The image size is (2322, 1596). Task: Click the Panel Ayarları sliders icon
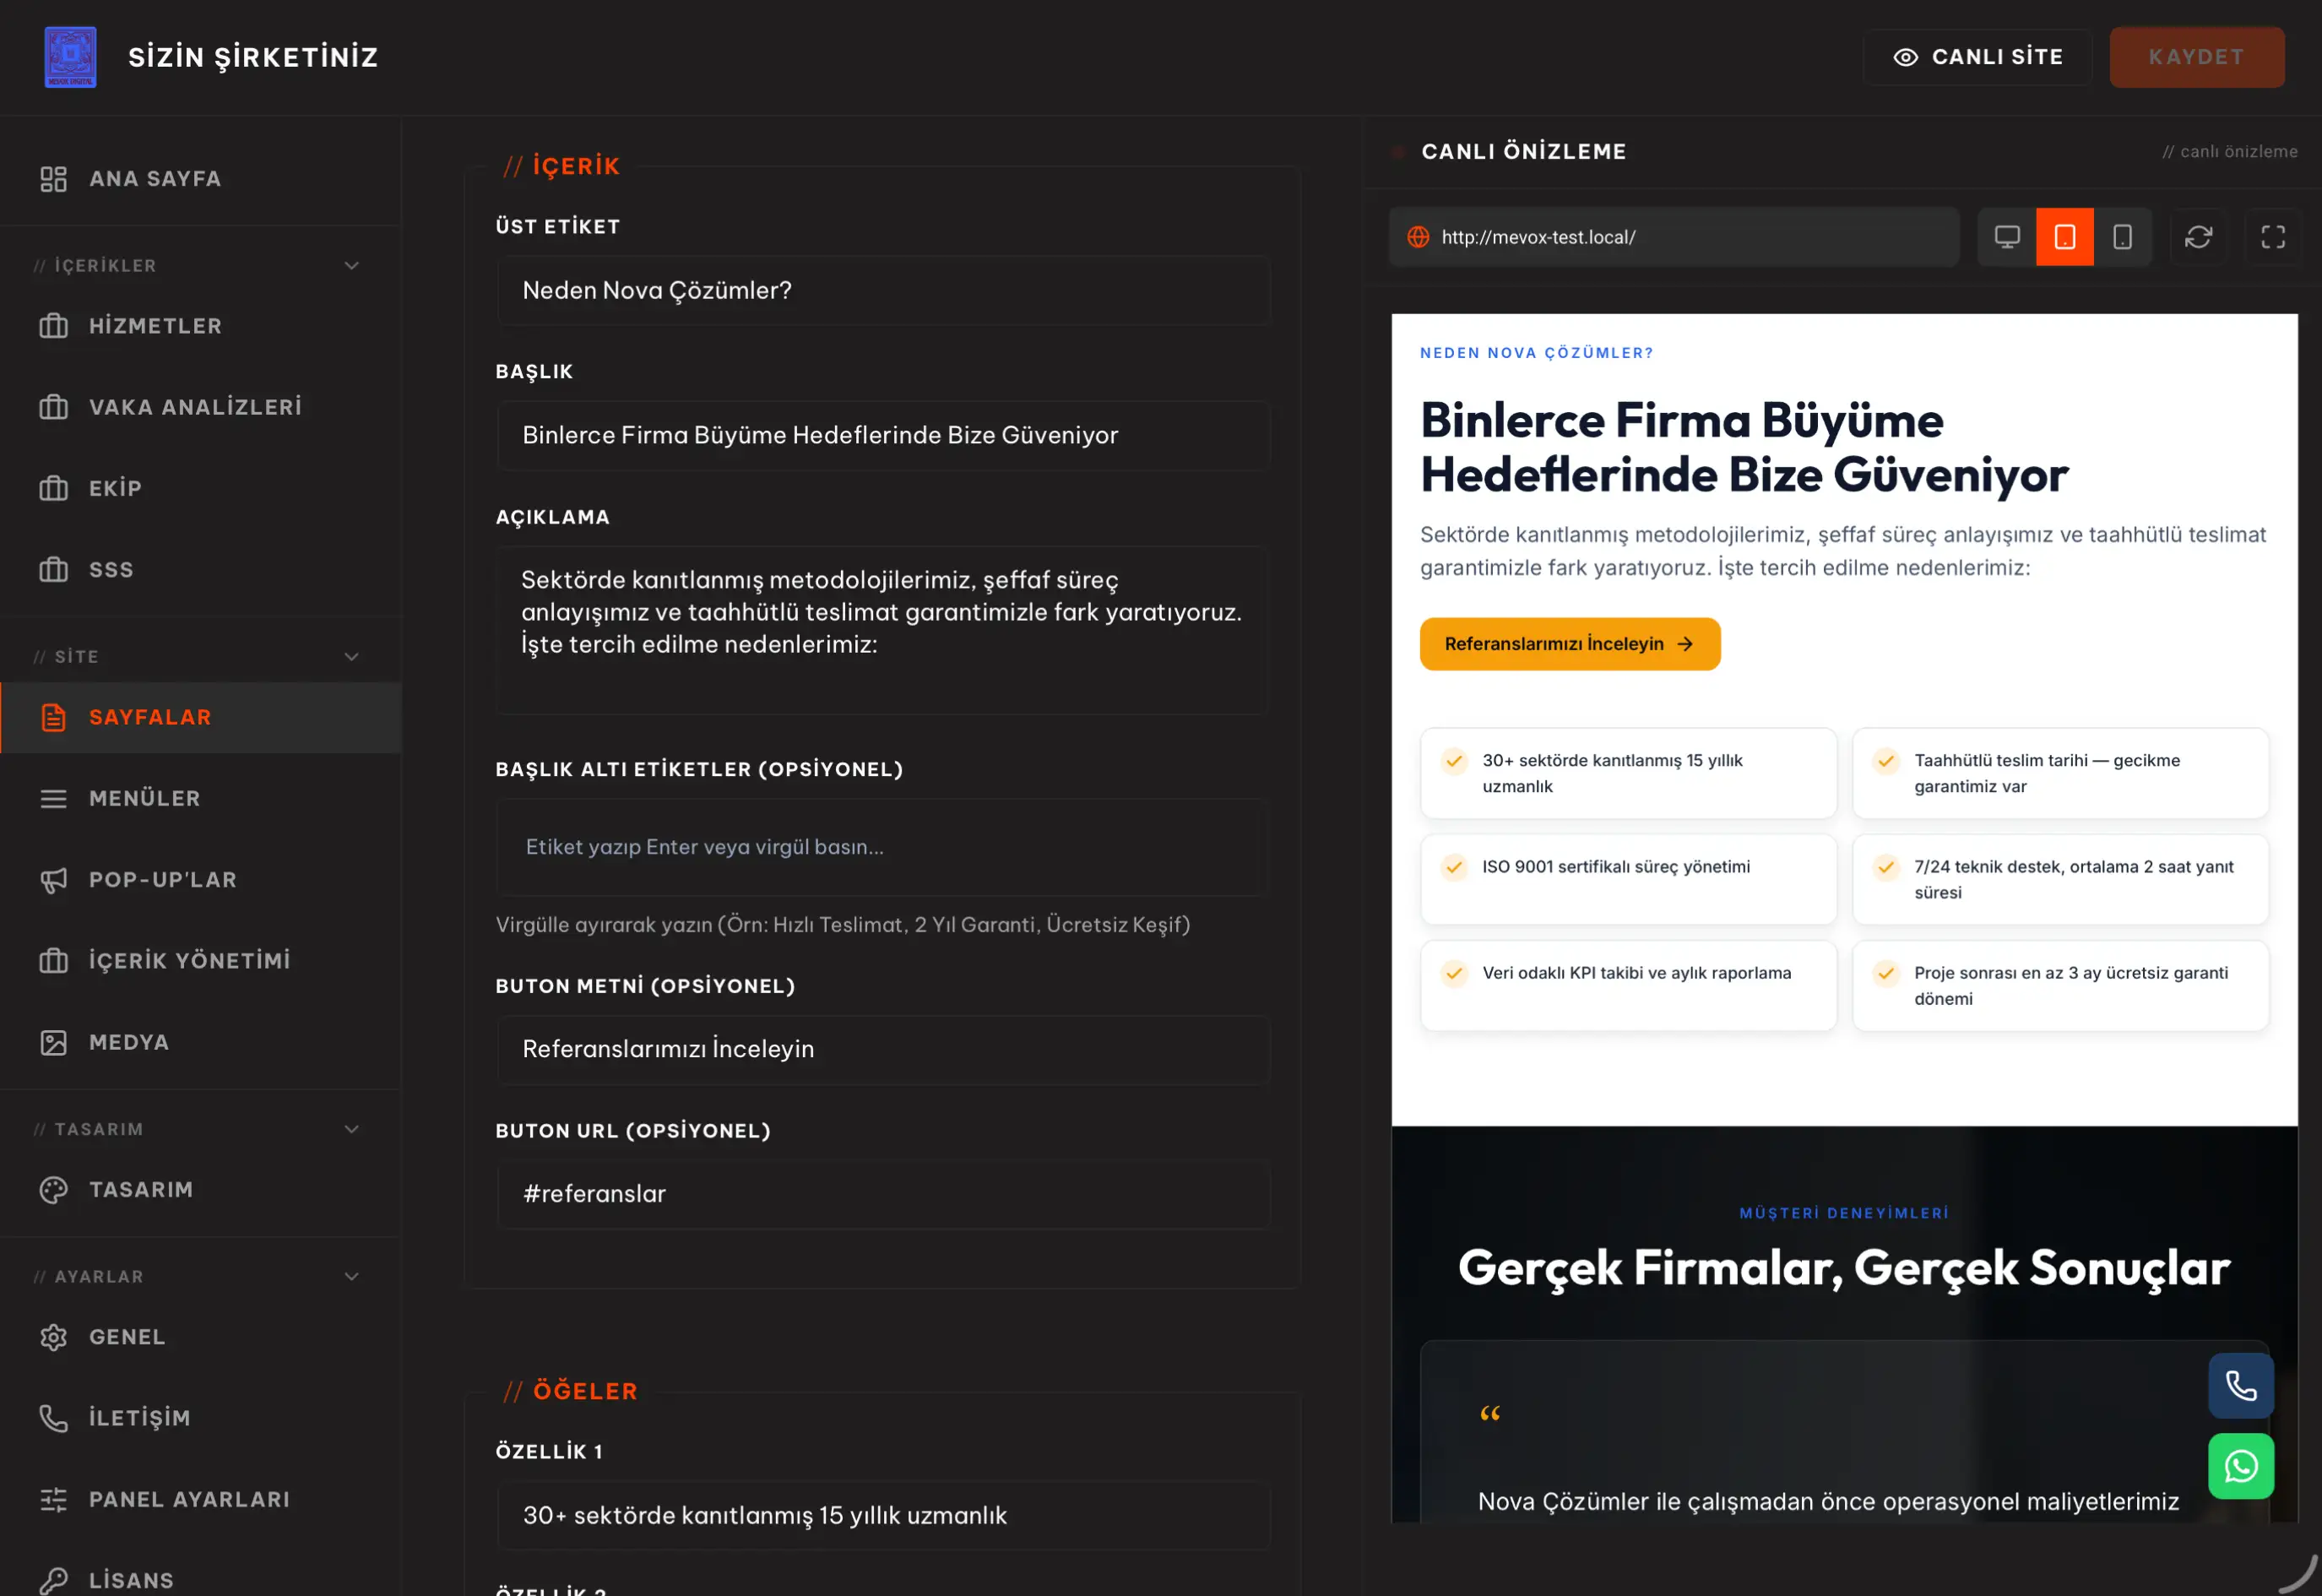[x=53, y=1499]
